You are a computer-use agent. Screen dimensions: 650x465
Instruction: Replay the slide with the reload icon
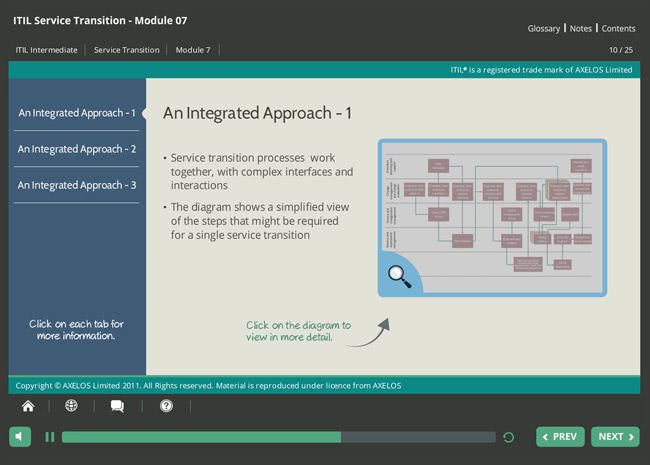[509, 437]
